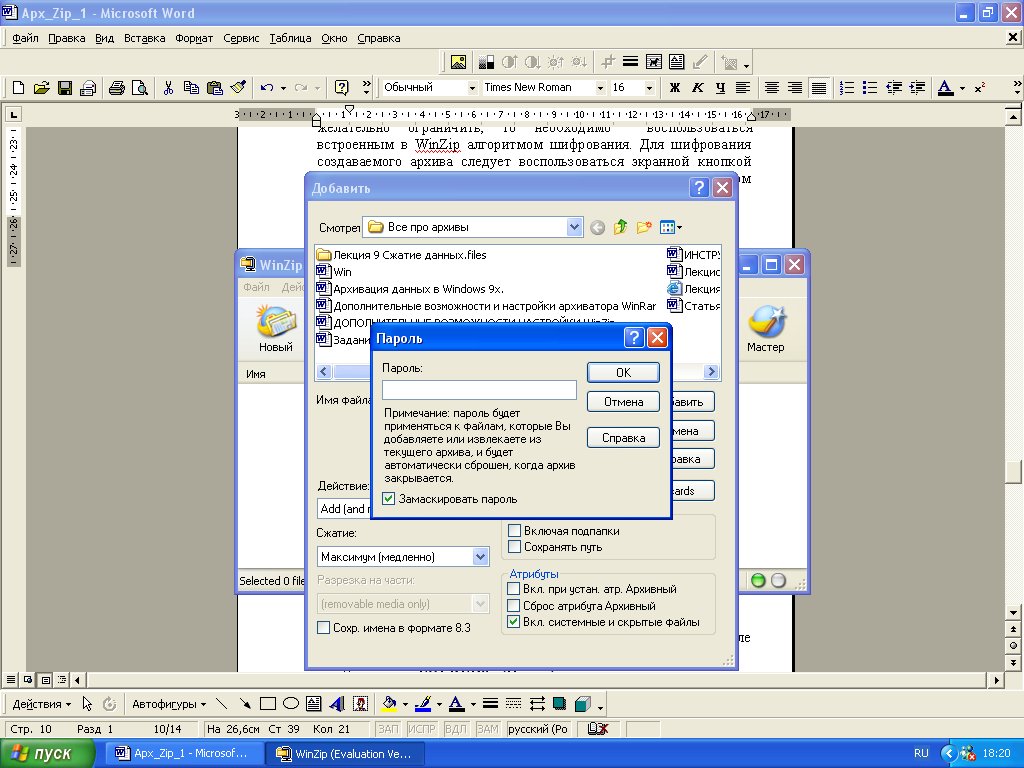Click the Print icon in Word toolbar
The height and width of the screenshot is (768, 1024).
[x=116, y=88]
